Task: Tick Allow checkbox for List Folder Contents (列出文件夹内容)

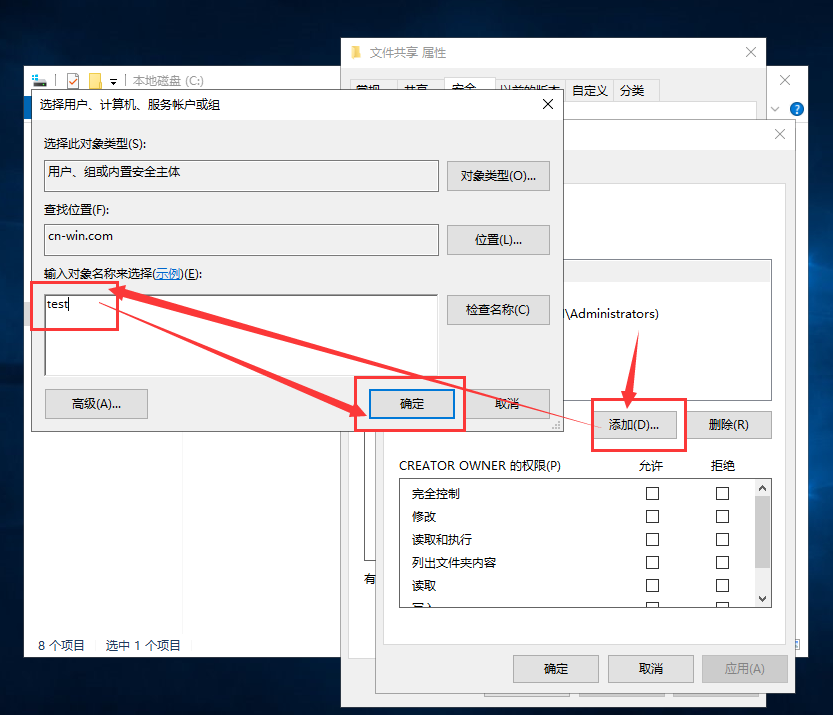Action: [652, 563]
